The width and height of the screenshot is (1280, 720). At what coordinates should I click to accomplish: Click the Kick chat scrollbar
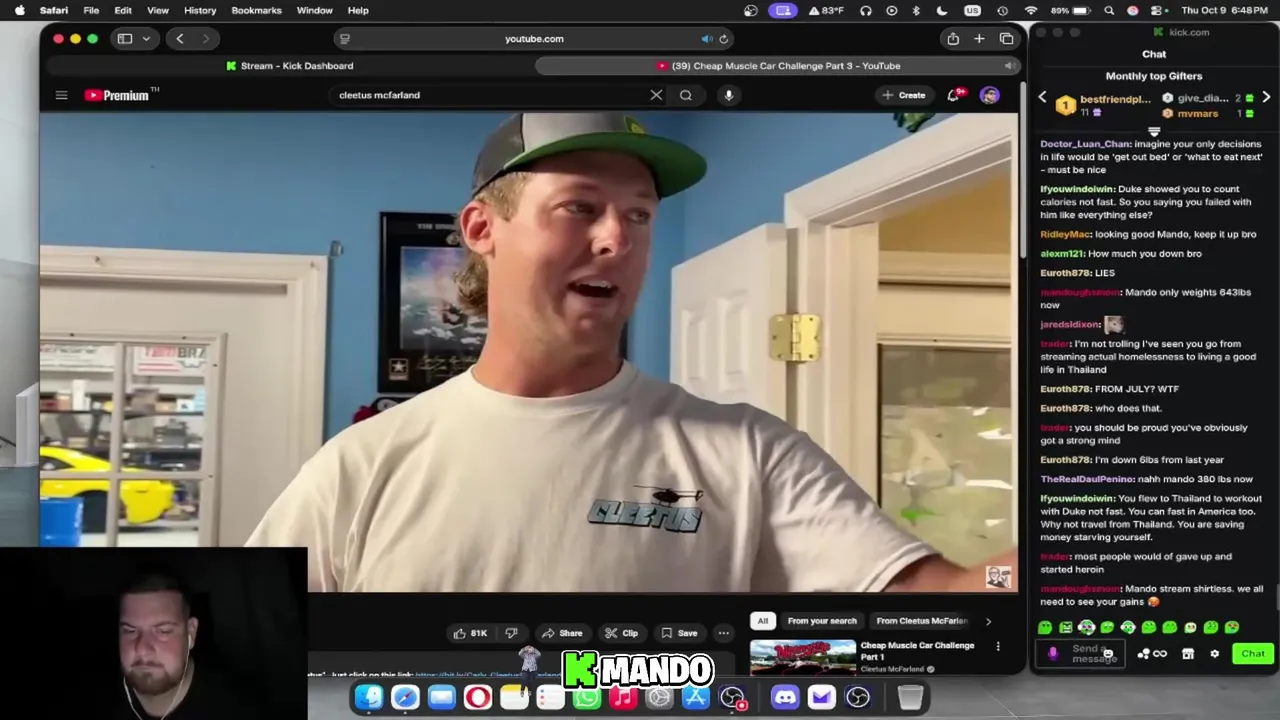click(x=1277, y=598)
